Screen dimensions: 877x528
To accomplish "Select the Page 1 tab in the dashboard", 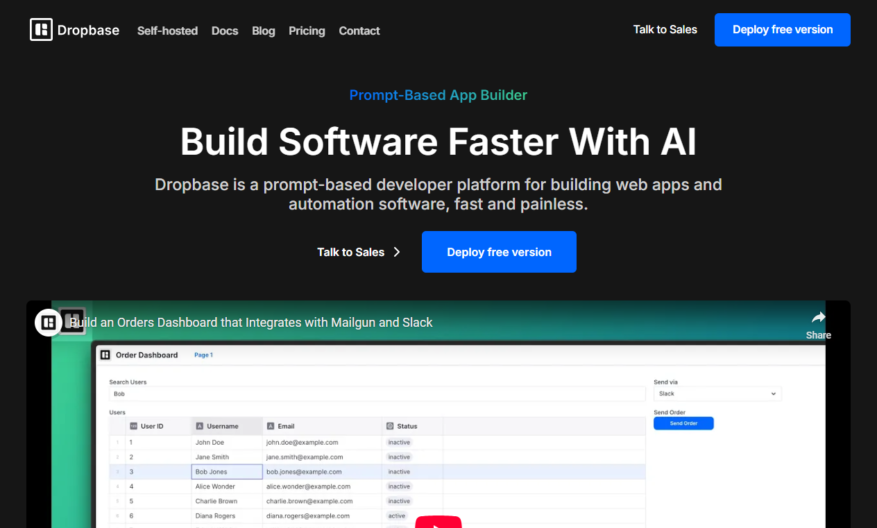I will (x=204, y=355).
